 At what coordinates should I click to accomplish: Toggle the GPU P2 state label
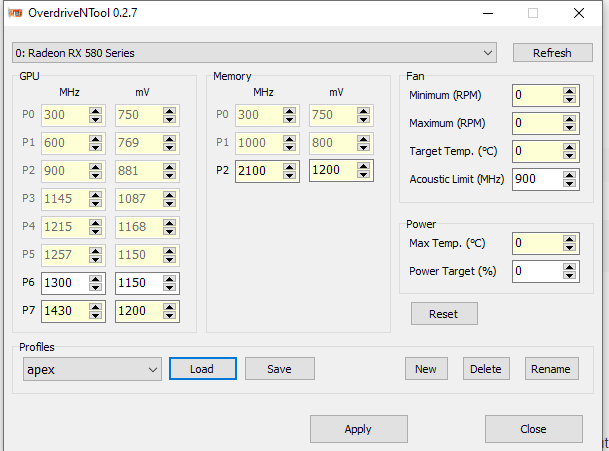point(28,171)
